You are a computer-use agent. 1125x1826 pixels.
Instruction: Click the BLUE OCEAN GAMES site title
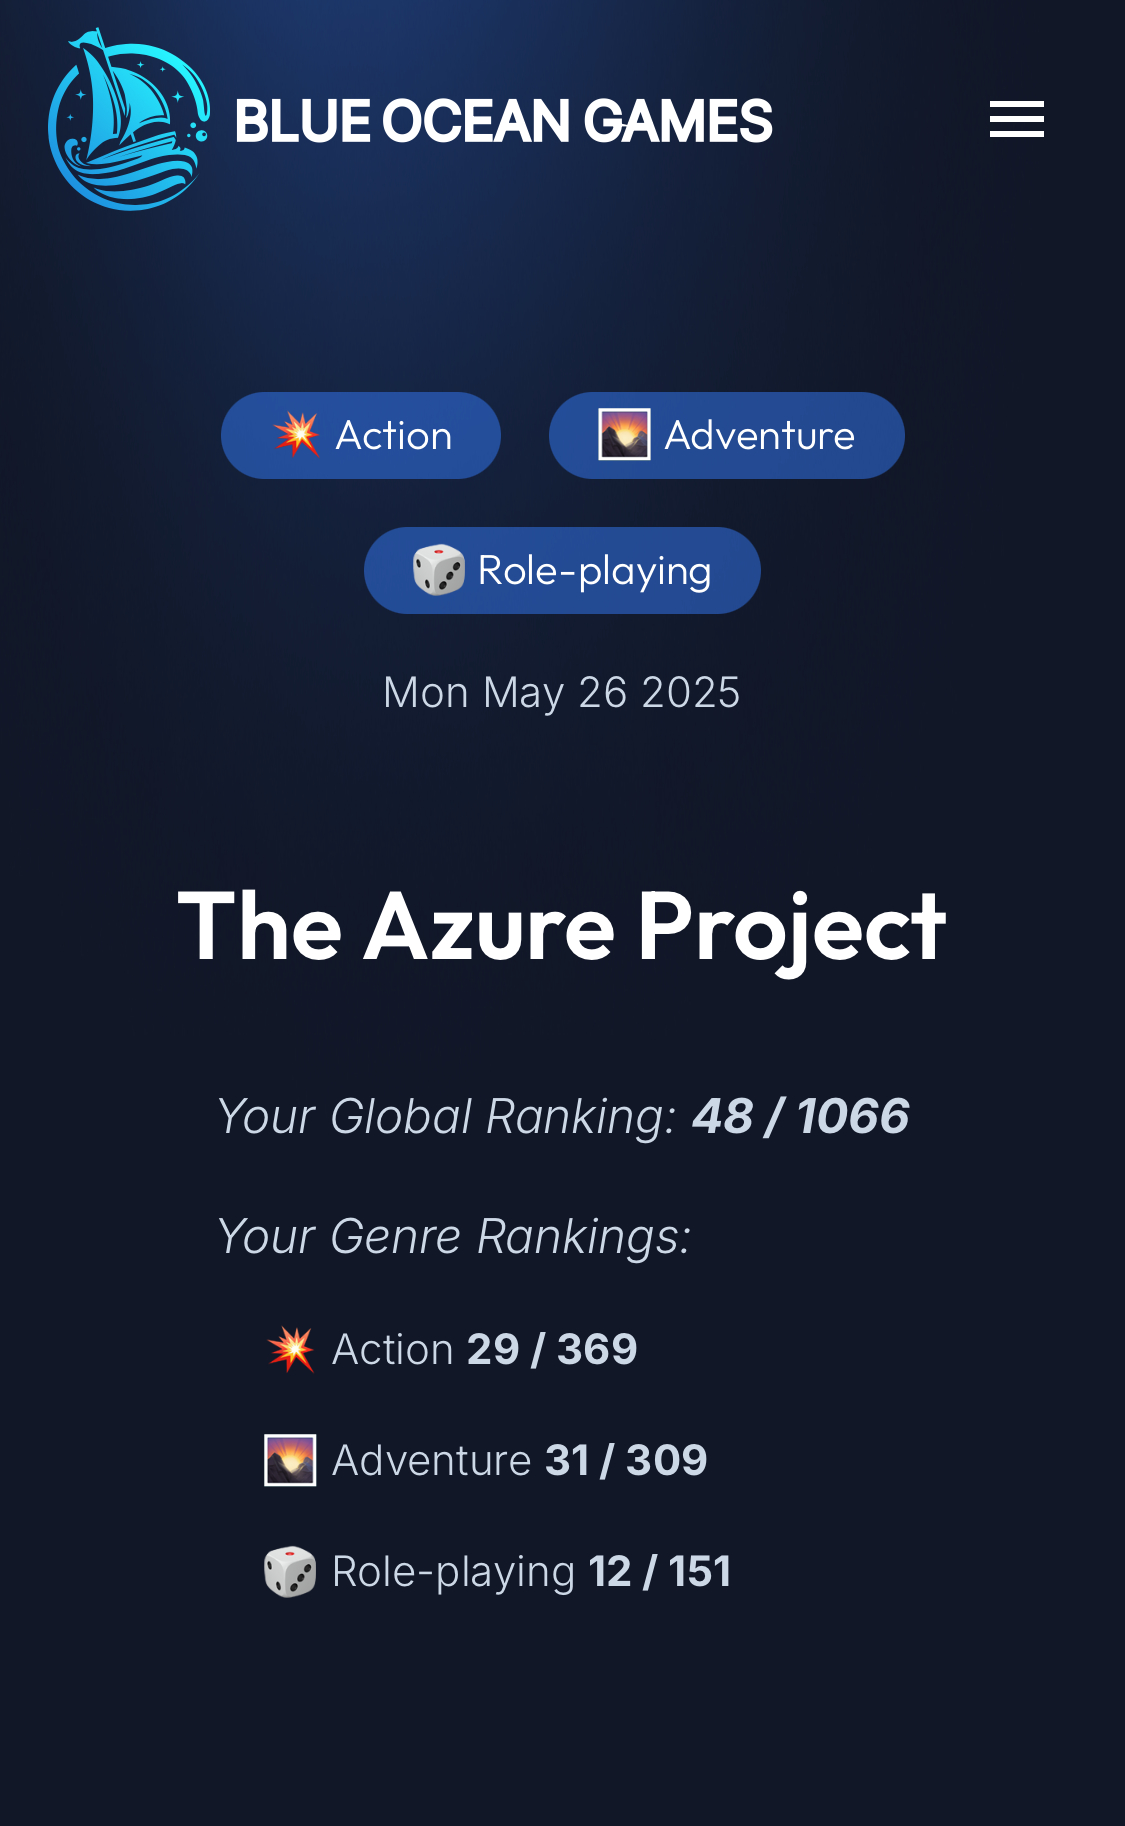pos(503,121)
